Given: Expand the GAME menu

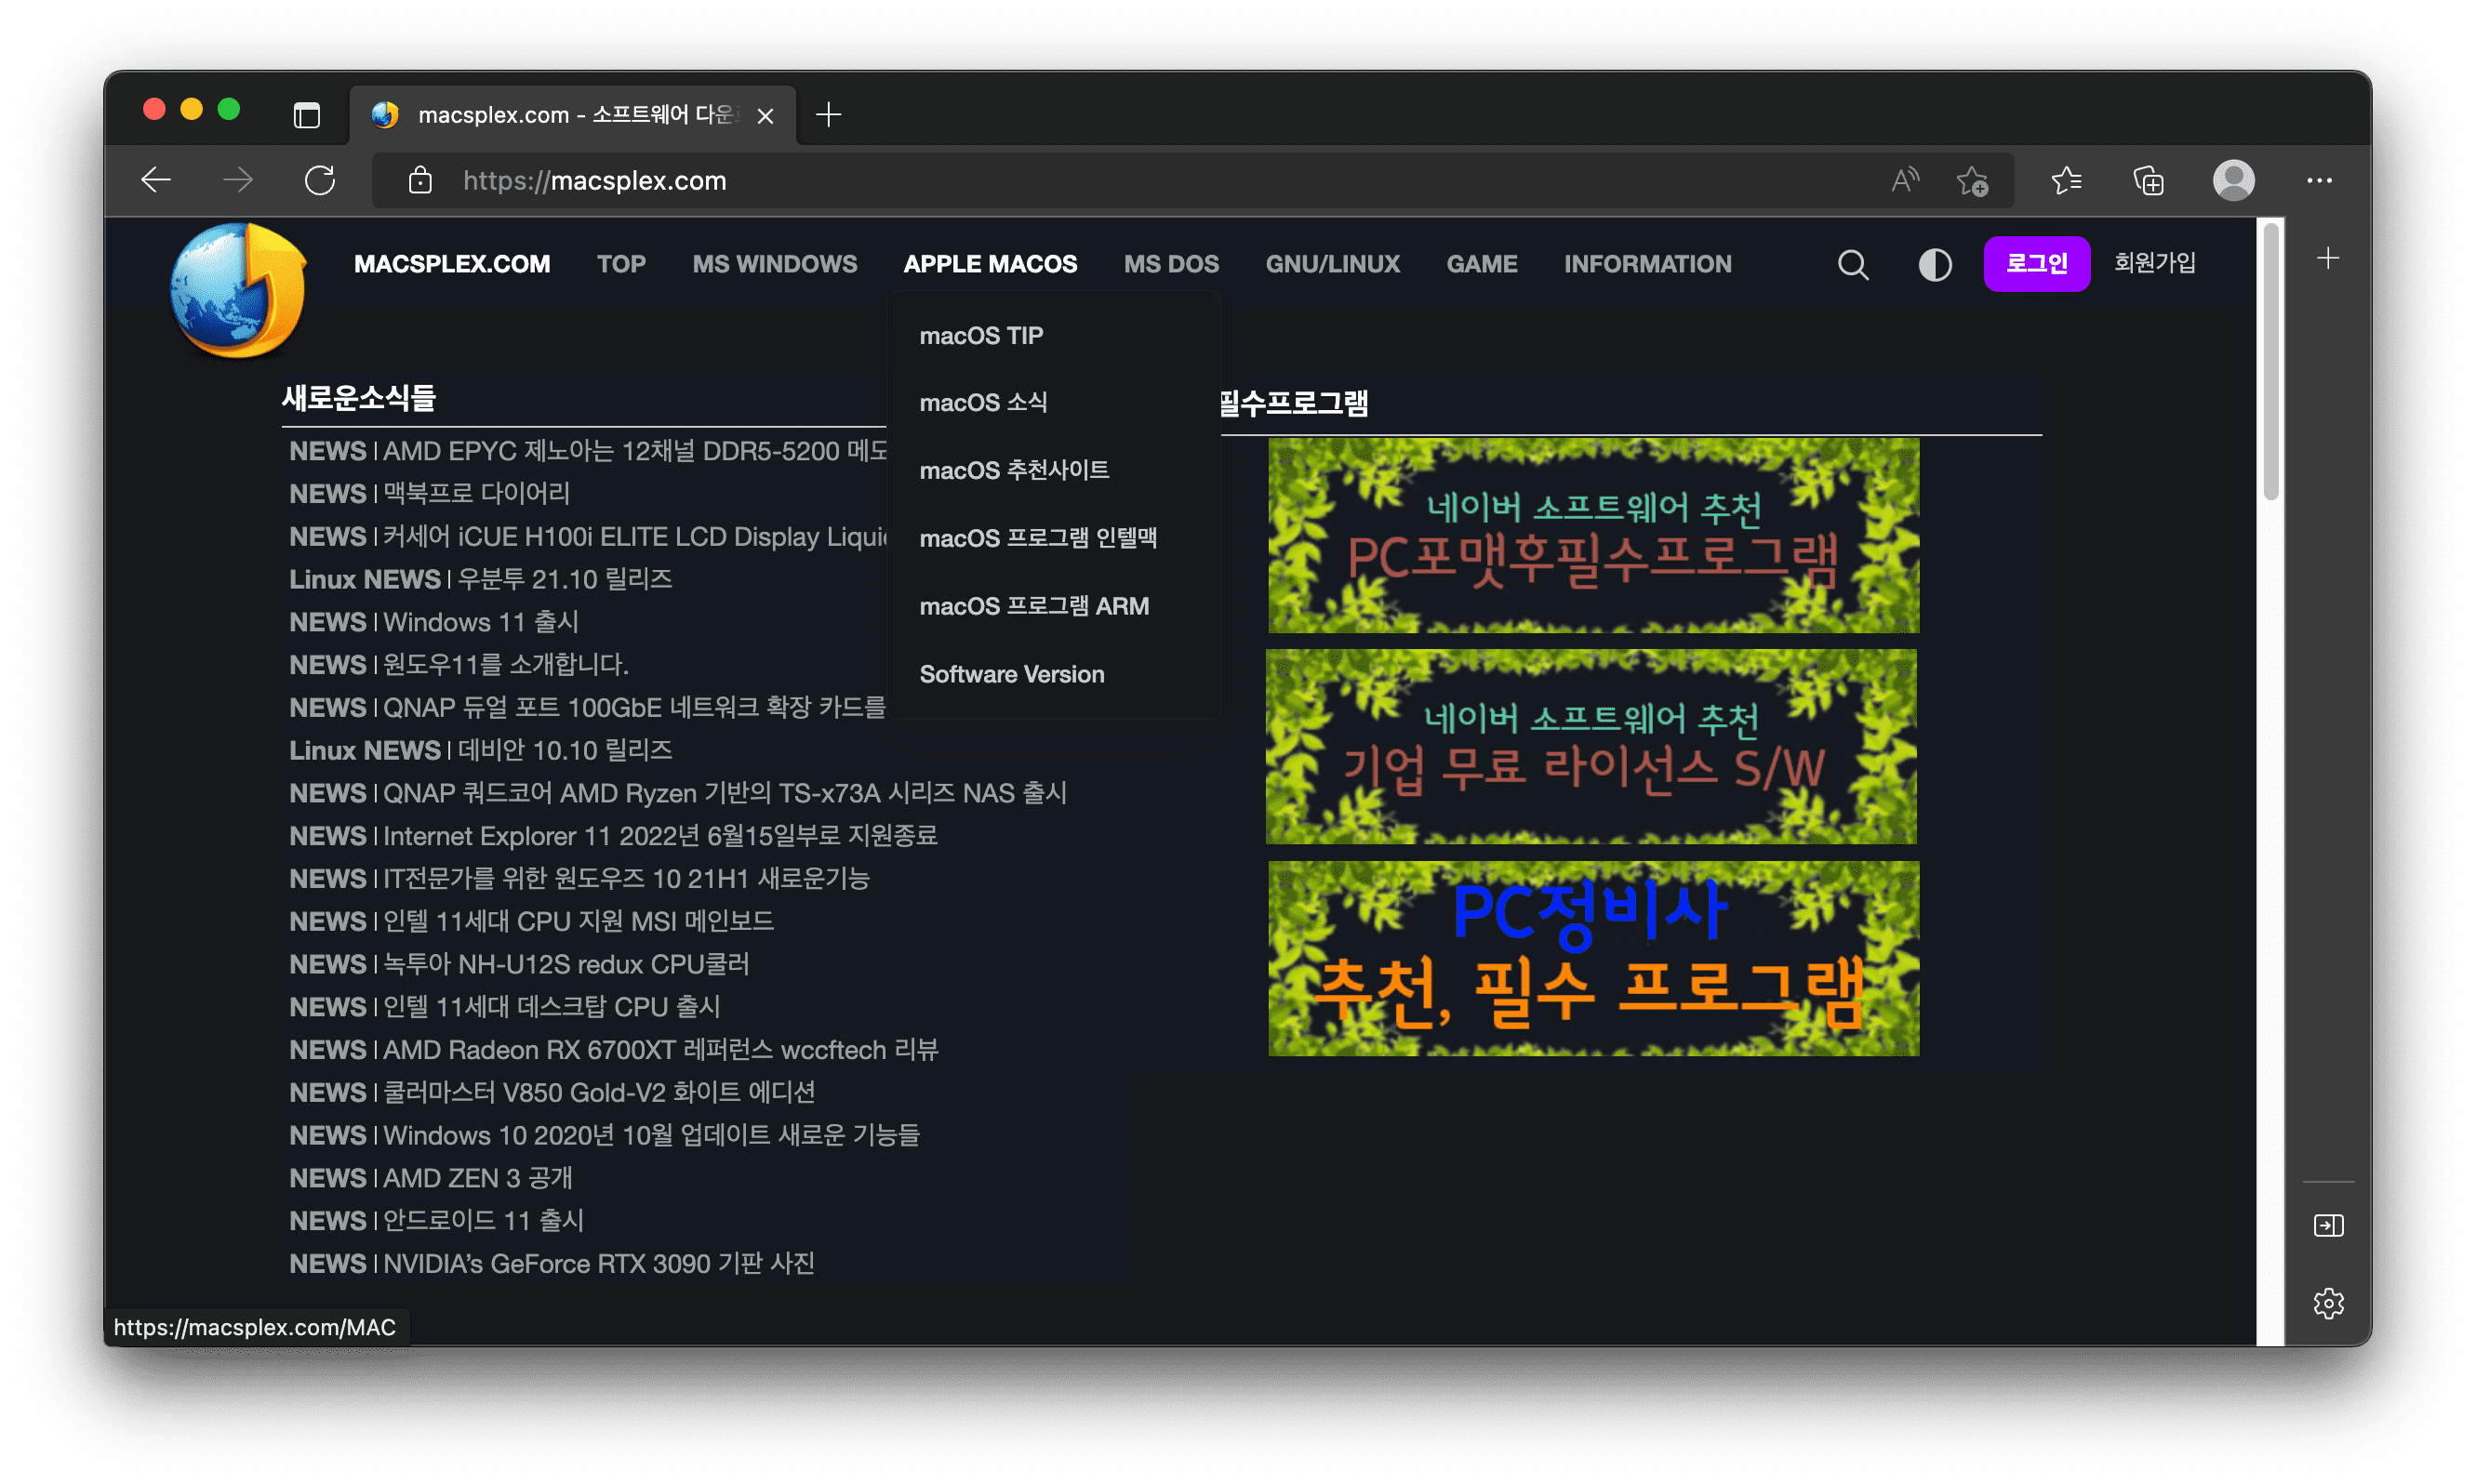Looking at the screenshot, I should tap(1481, 264).
